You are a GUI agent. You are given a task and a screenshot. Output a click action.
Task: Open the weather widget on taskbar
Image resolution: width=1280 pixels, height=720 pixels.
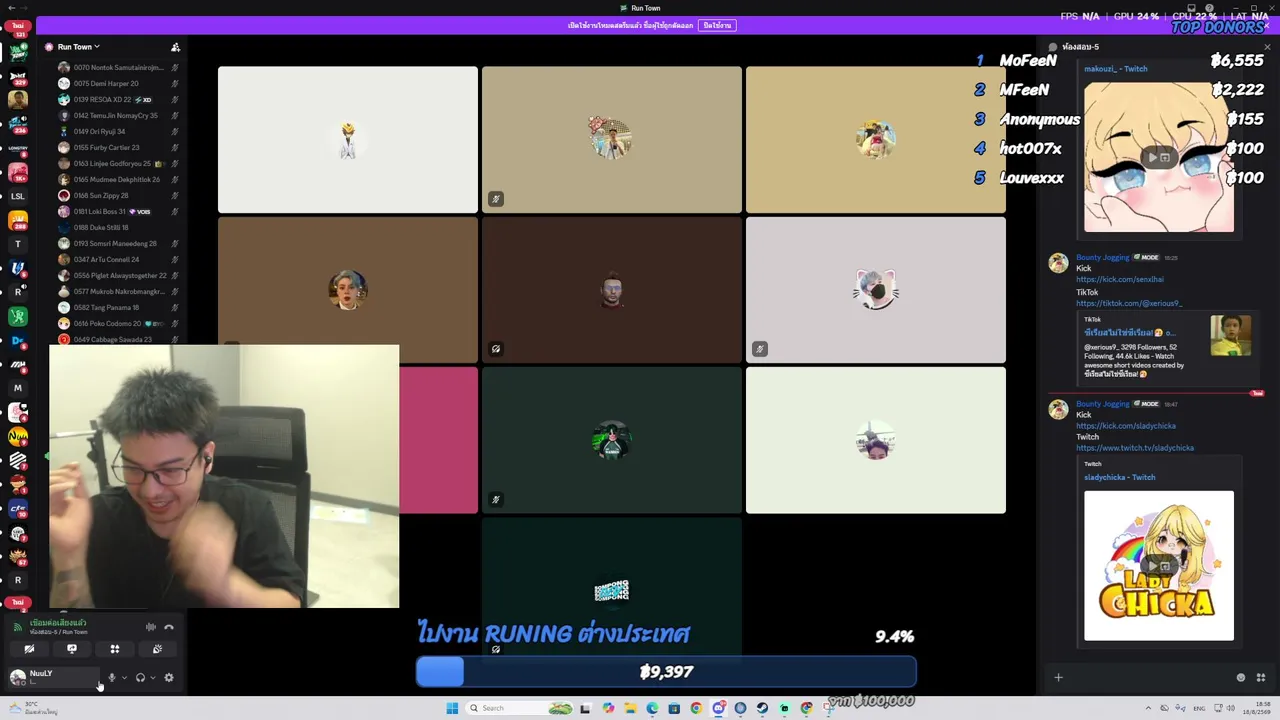click(32, 708)
